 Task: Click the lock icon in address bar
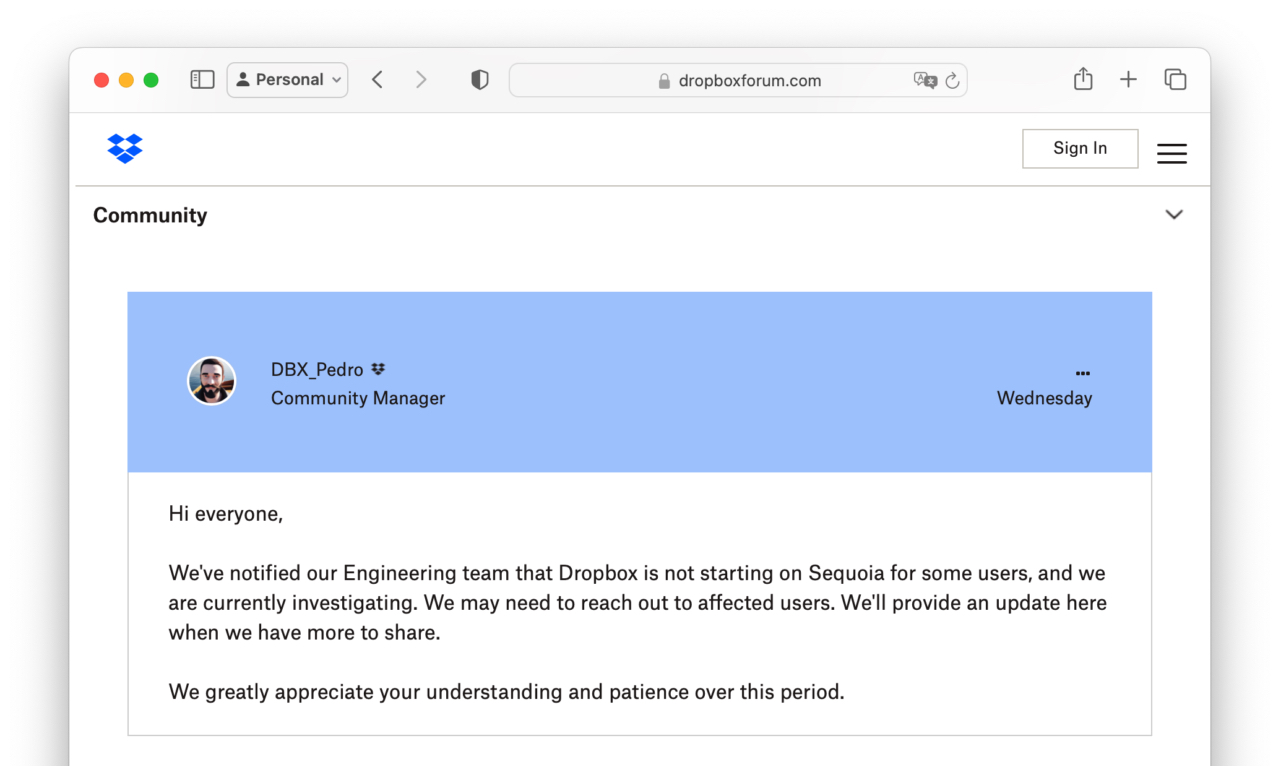664,81
